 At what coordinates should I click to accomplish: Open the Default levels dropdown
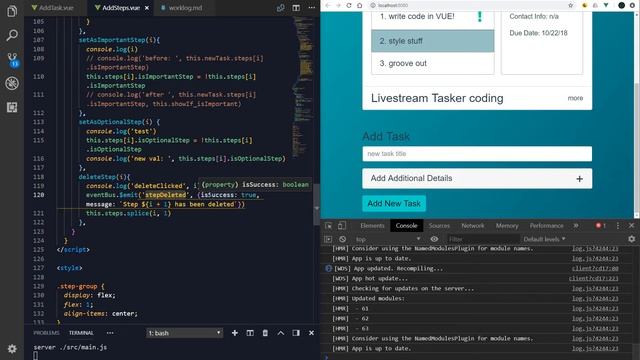click(x=544, y=239)
